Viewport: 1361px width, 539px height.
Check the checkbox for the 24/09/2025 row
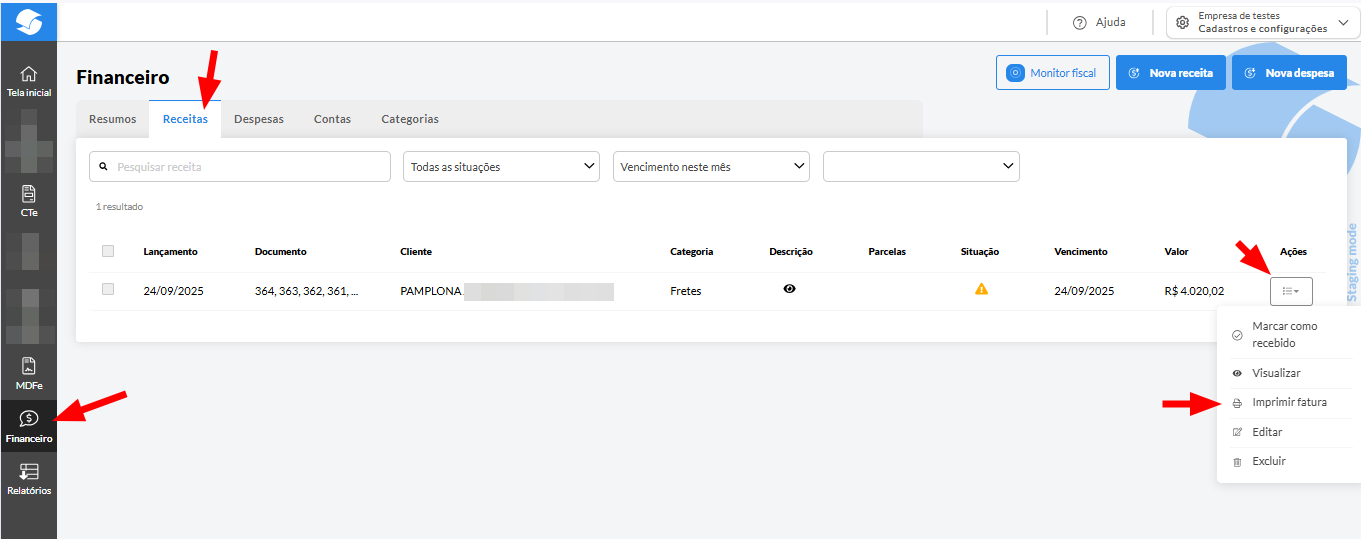pyautogui.click(x=108, y=289)
